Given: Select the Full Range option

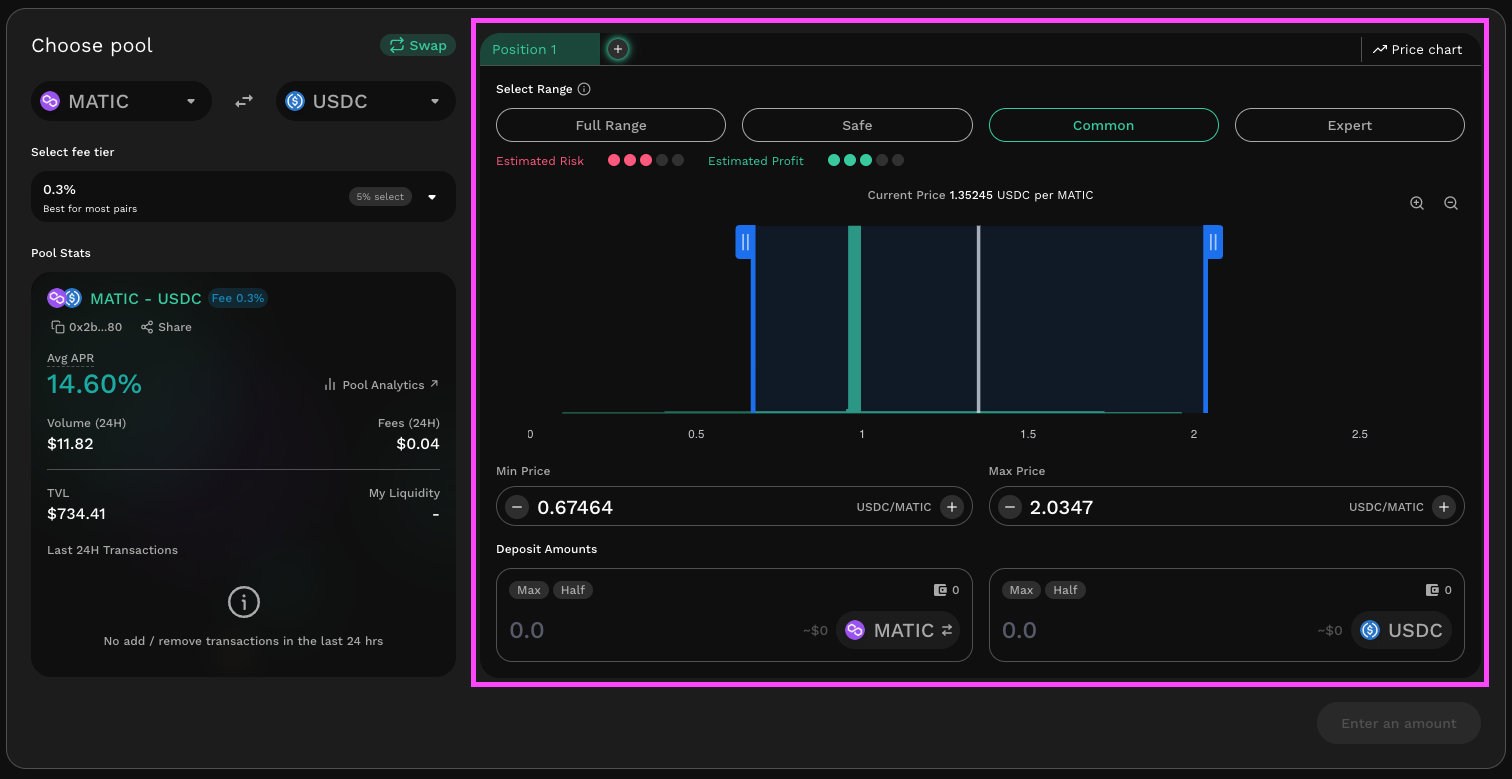Looking at the screenshot, I should pos(611,125).
